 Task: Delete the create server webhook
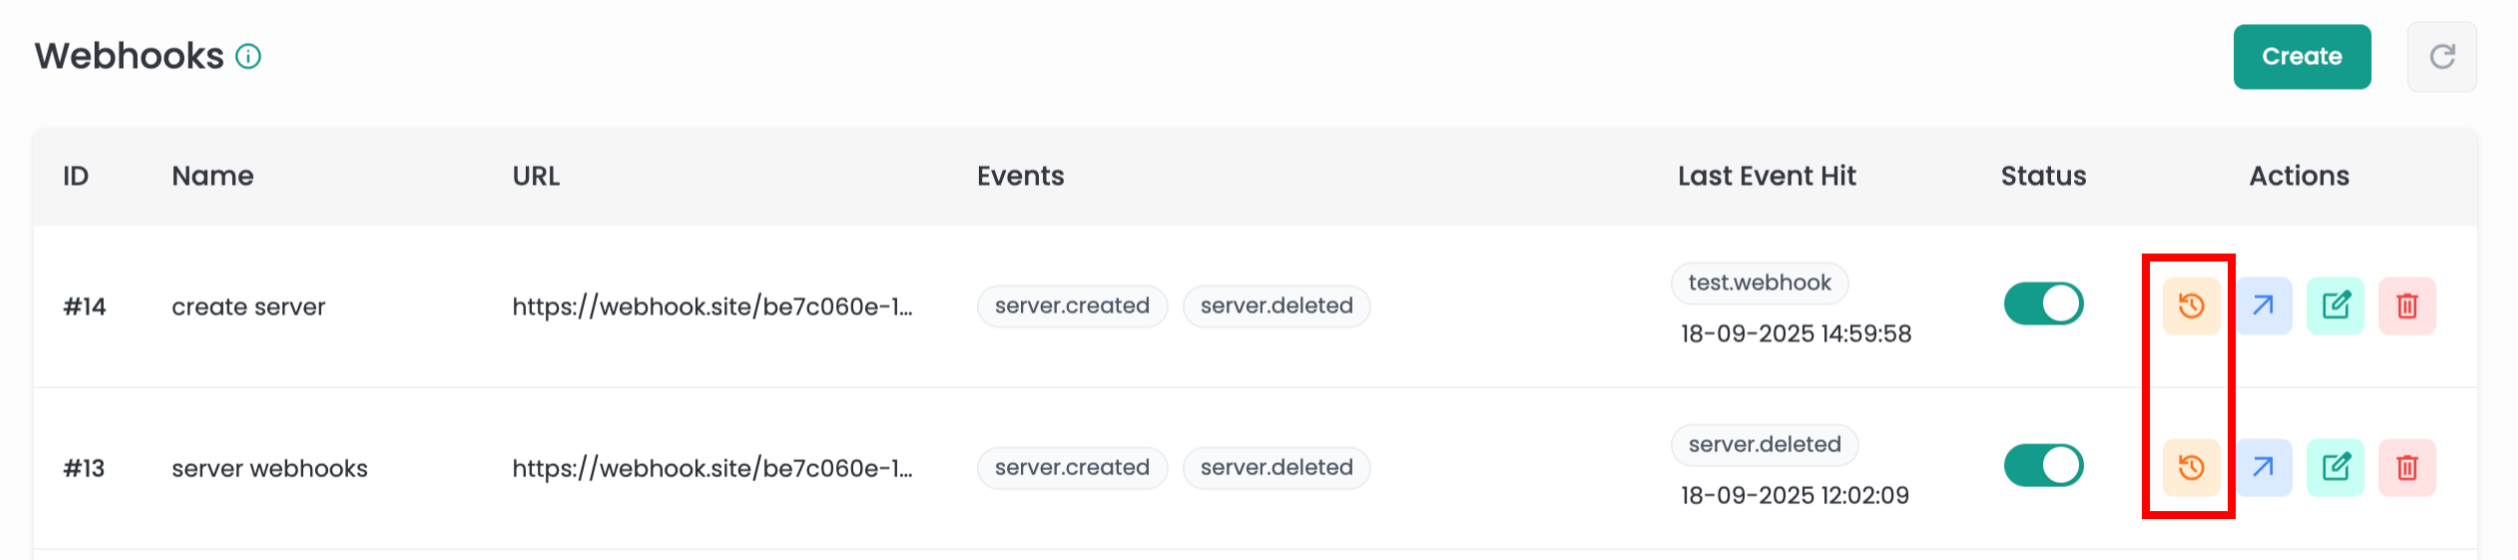(x=2407, y=306)
